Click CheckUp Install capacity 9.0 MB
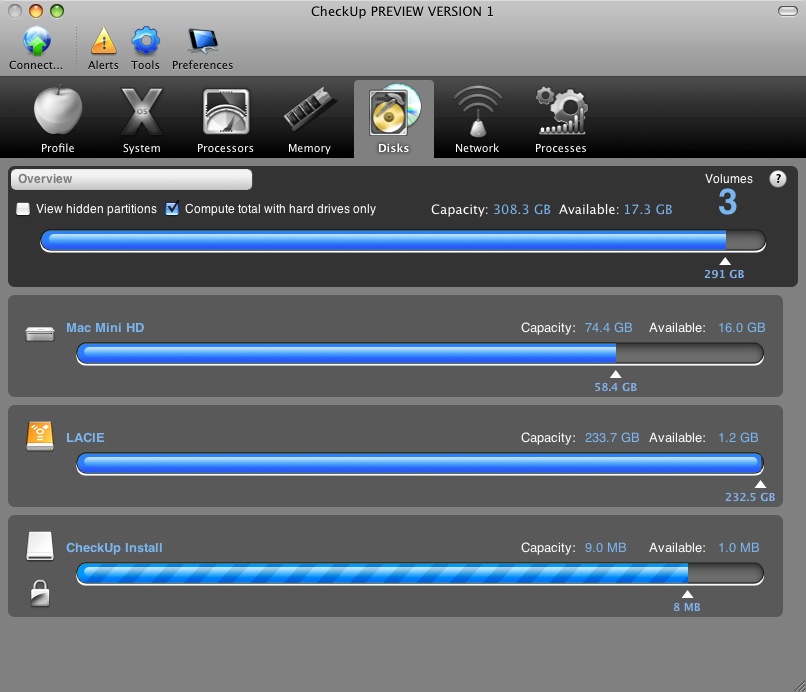This screenshot has height=692, width=806. pyautogui.click(x=606, y=548)
